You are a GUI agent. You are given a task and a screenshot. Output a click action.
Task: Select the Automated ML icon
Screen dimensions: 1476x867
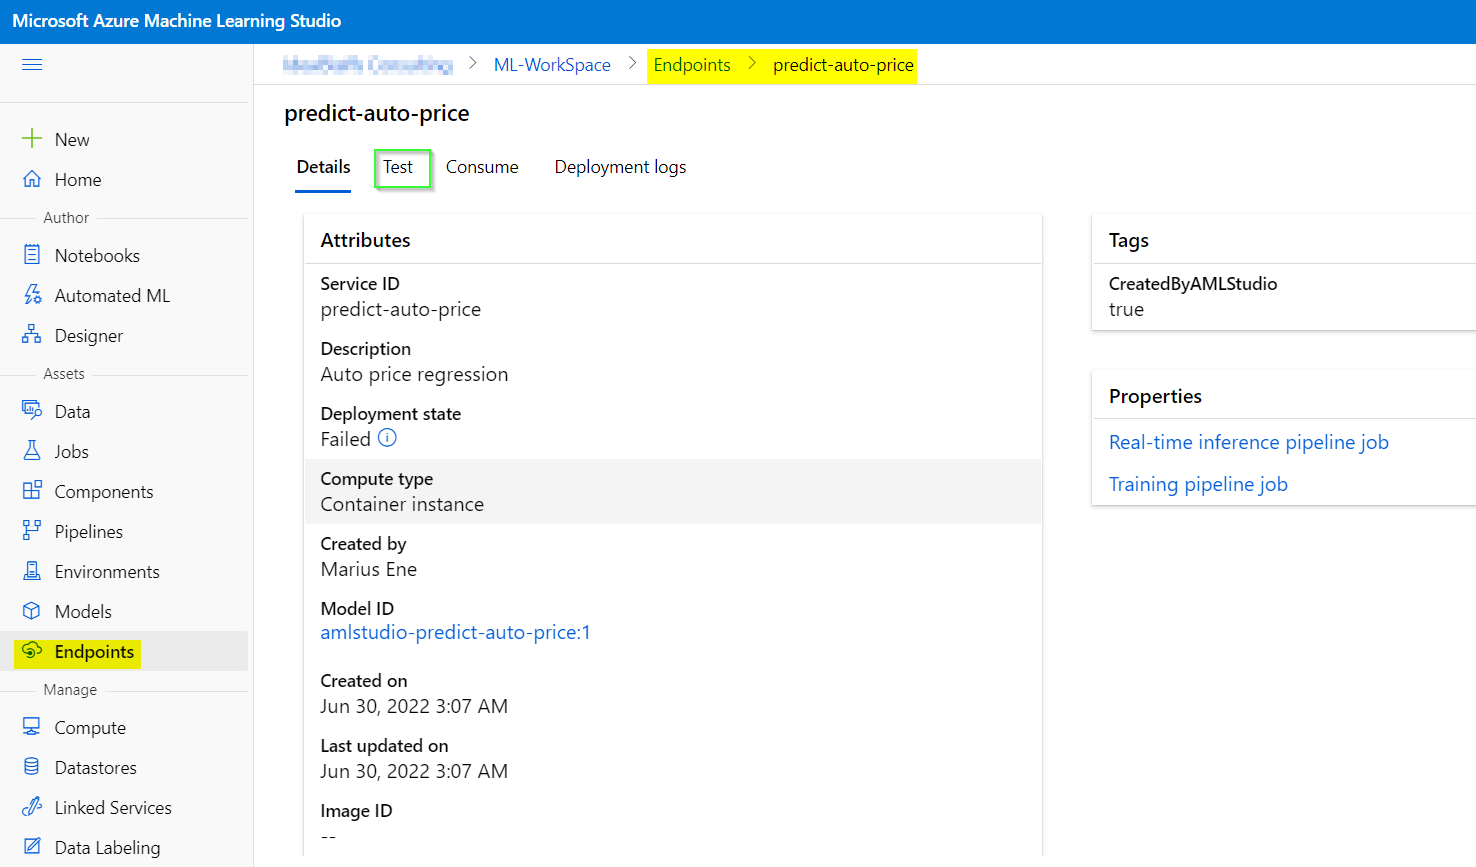tap(32, 295)
